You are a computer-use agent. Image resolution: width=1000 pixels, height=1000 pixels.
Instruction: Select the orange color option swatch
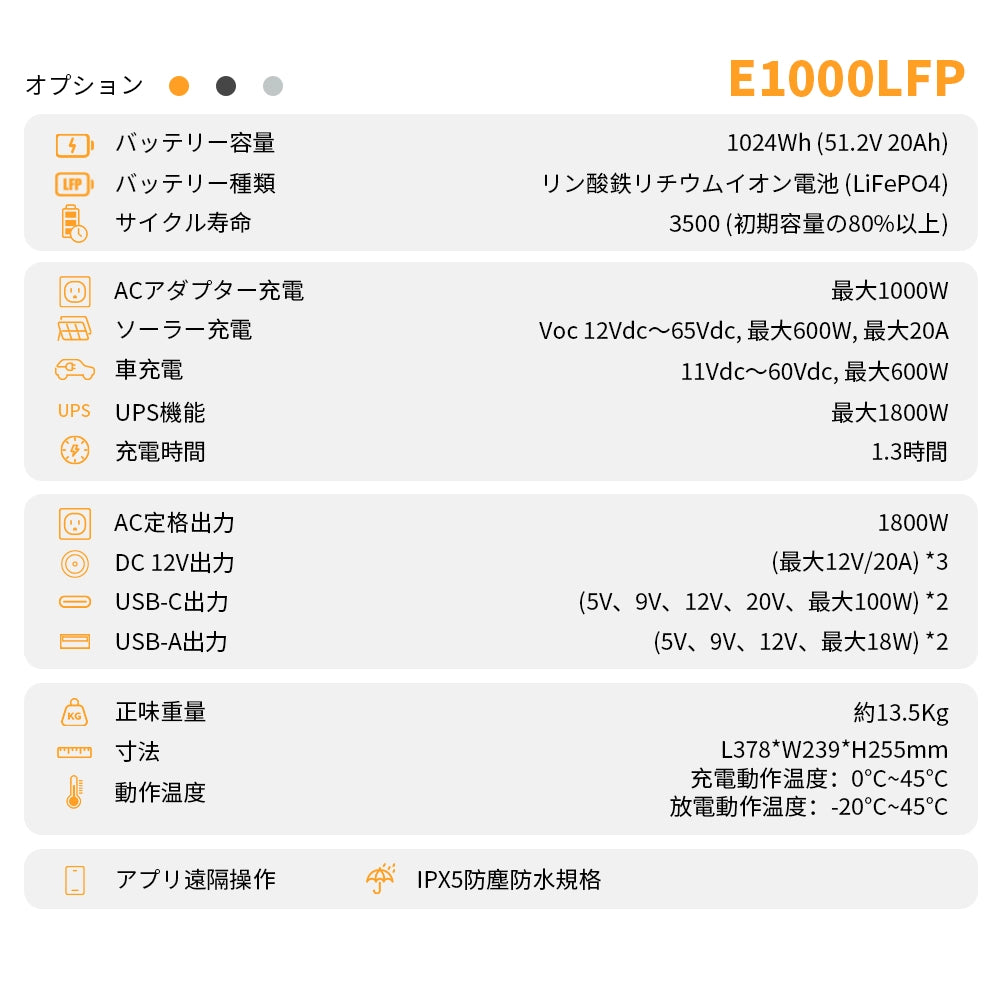point(179,86)
